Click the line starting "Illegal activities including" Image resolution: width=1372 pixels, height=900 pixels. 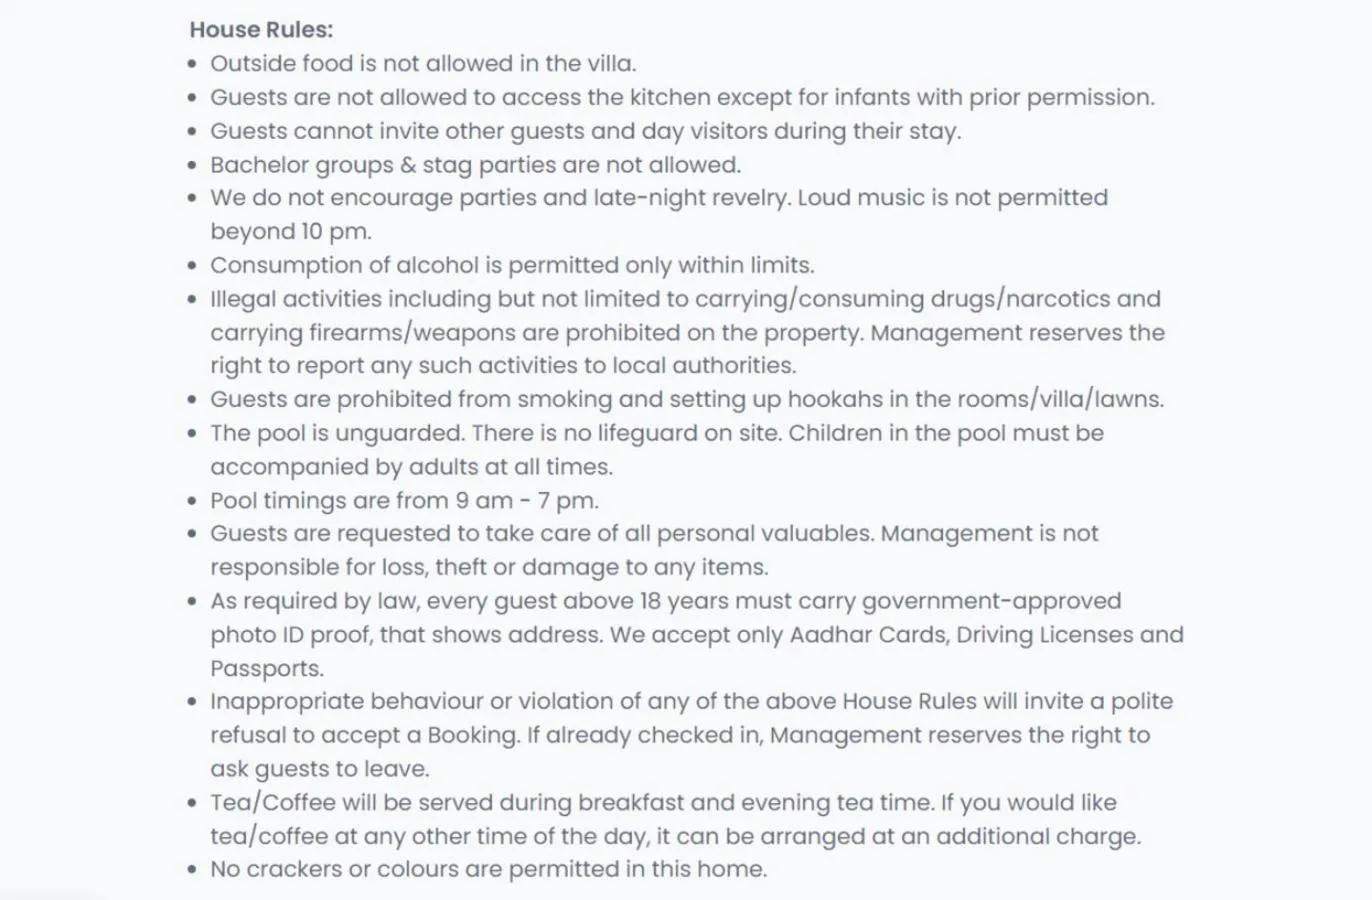click(x=684, y=299)
